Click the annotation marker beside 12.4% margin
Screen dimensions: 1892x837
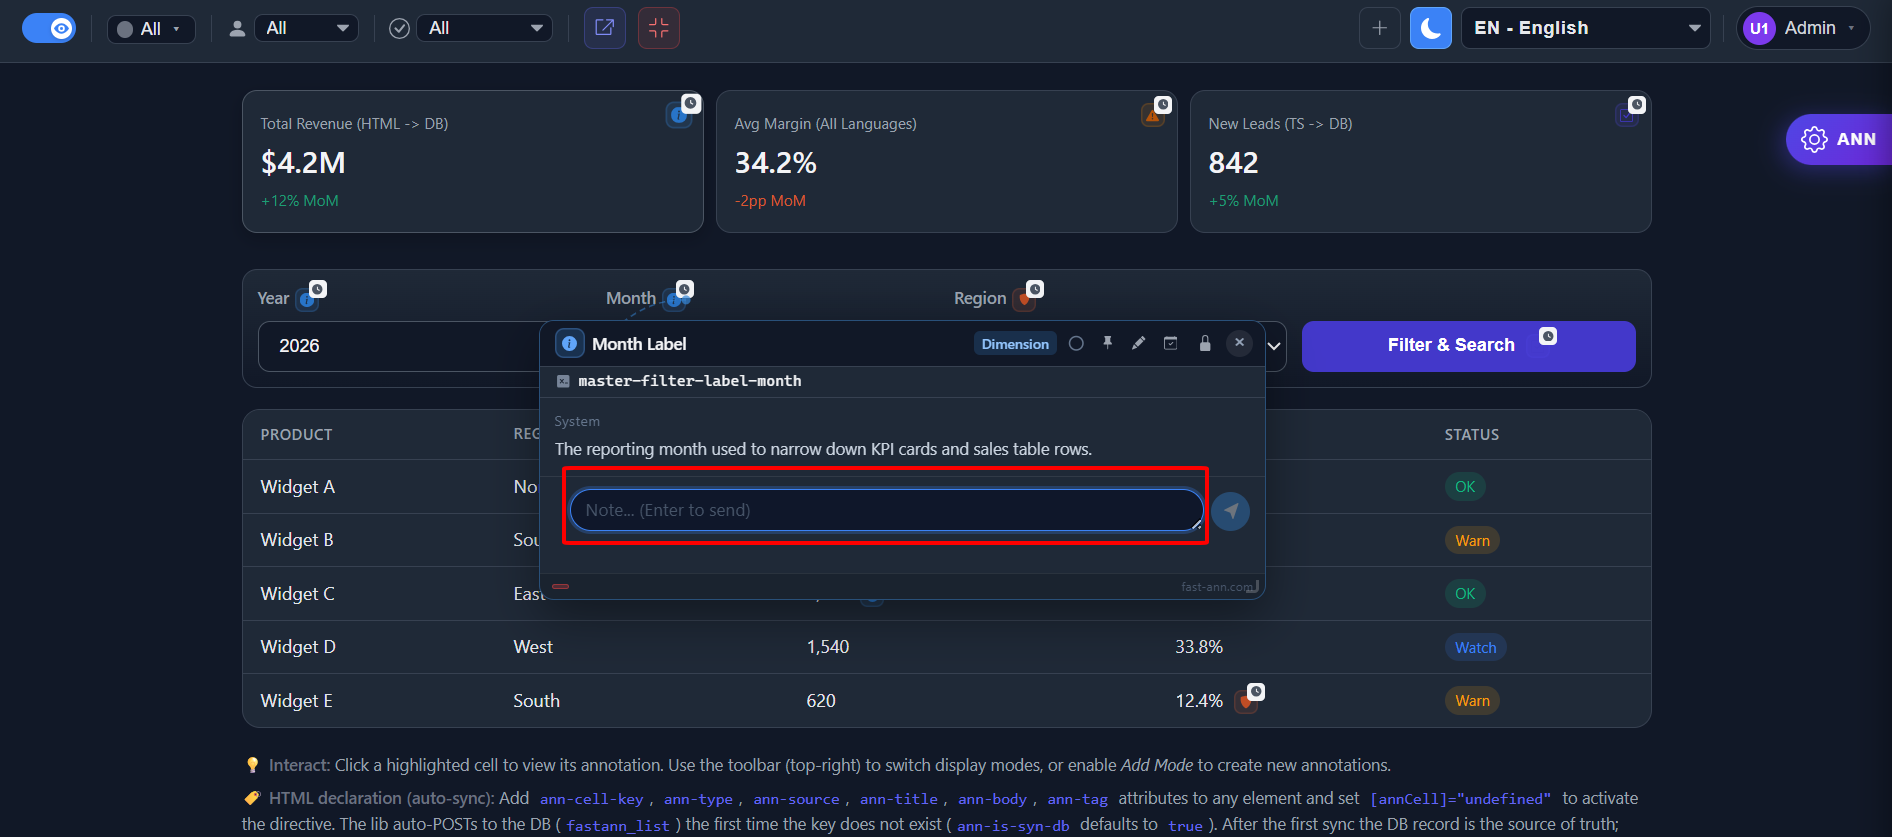click(x=1246, y=701)
